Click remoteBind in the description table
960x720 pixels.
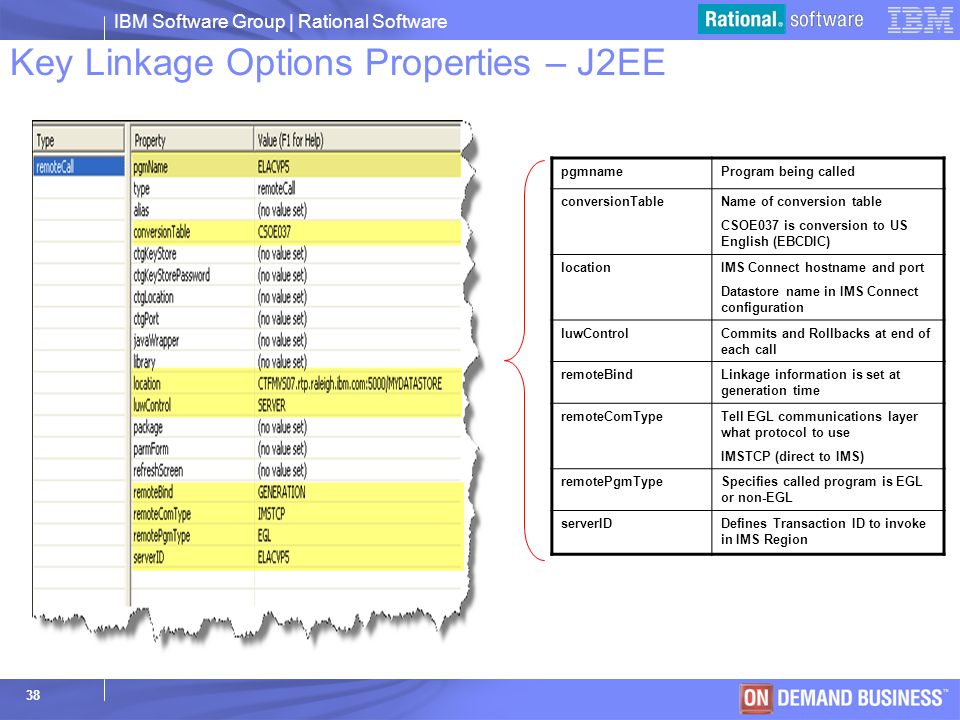(x=597, y=375)
